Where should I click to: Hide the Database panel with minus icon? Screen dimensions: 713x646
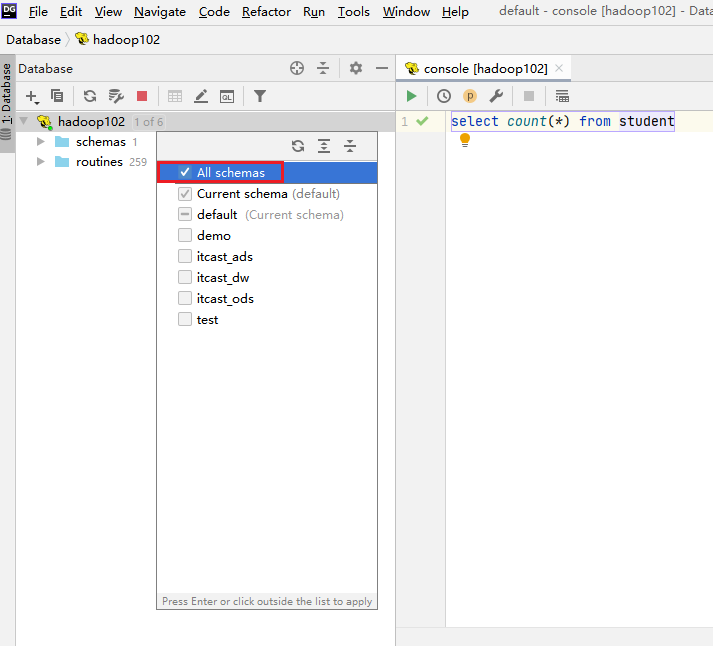tap(382, 68)
